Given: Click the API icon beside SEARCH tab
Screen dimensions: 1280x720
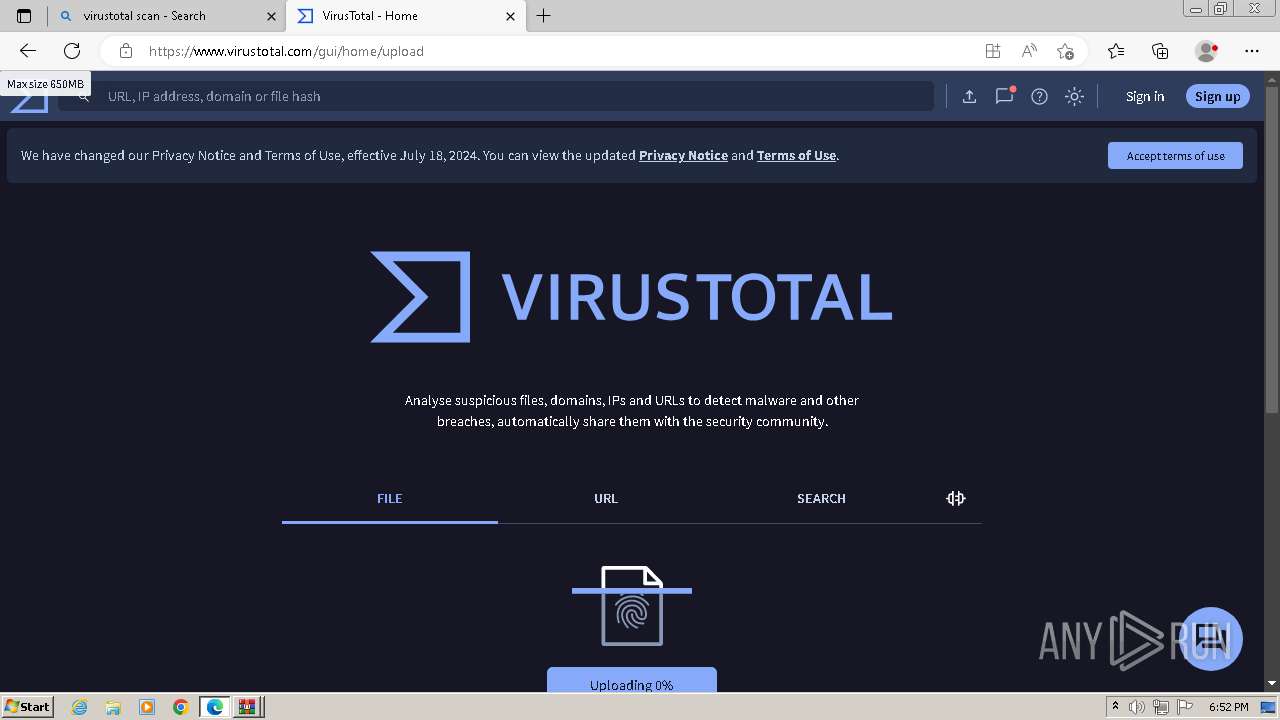Looking at the screenshot, I should tap(956, 498).
